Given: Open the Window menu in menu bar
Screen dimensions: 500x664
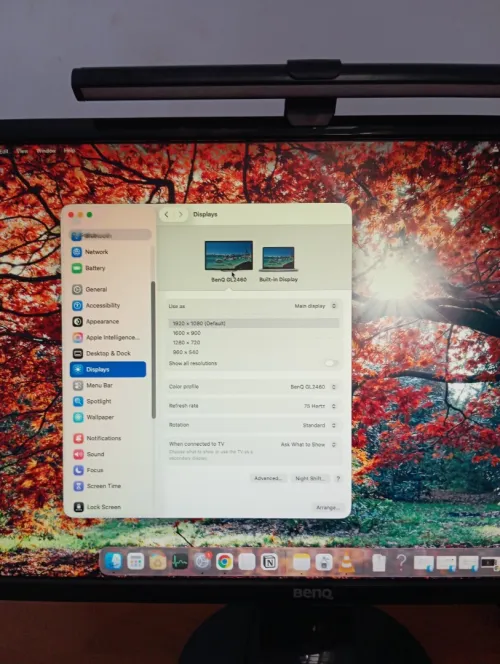Looking at the screenshot, I should pyautogui.click(x=46, y=151).
